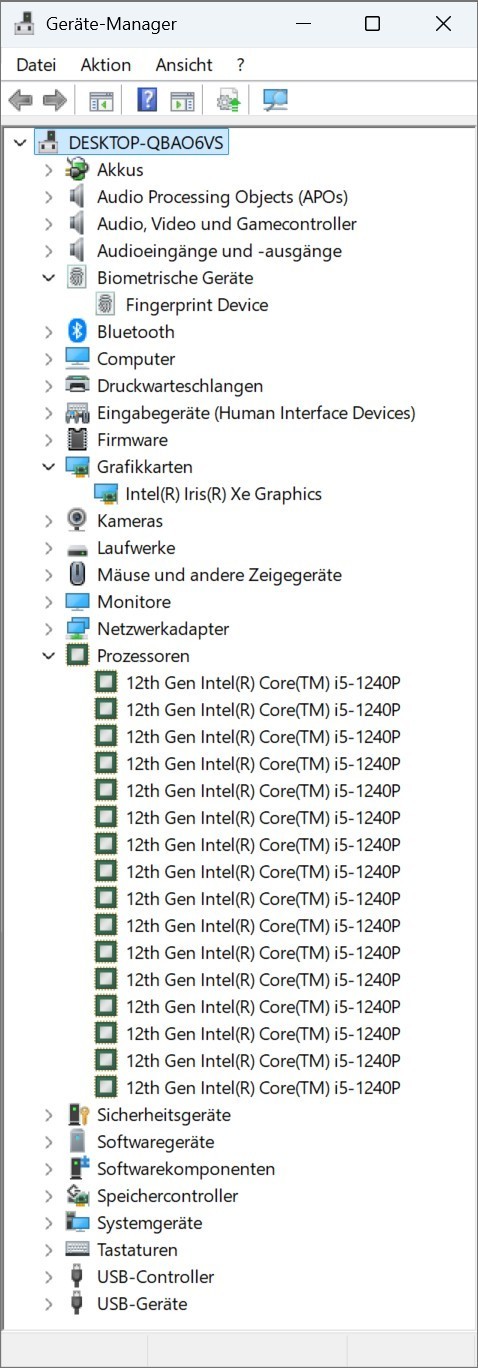Expand the USB-Geräte category
Screen dimensions: 478x1368
click(48, 1304)
